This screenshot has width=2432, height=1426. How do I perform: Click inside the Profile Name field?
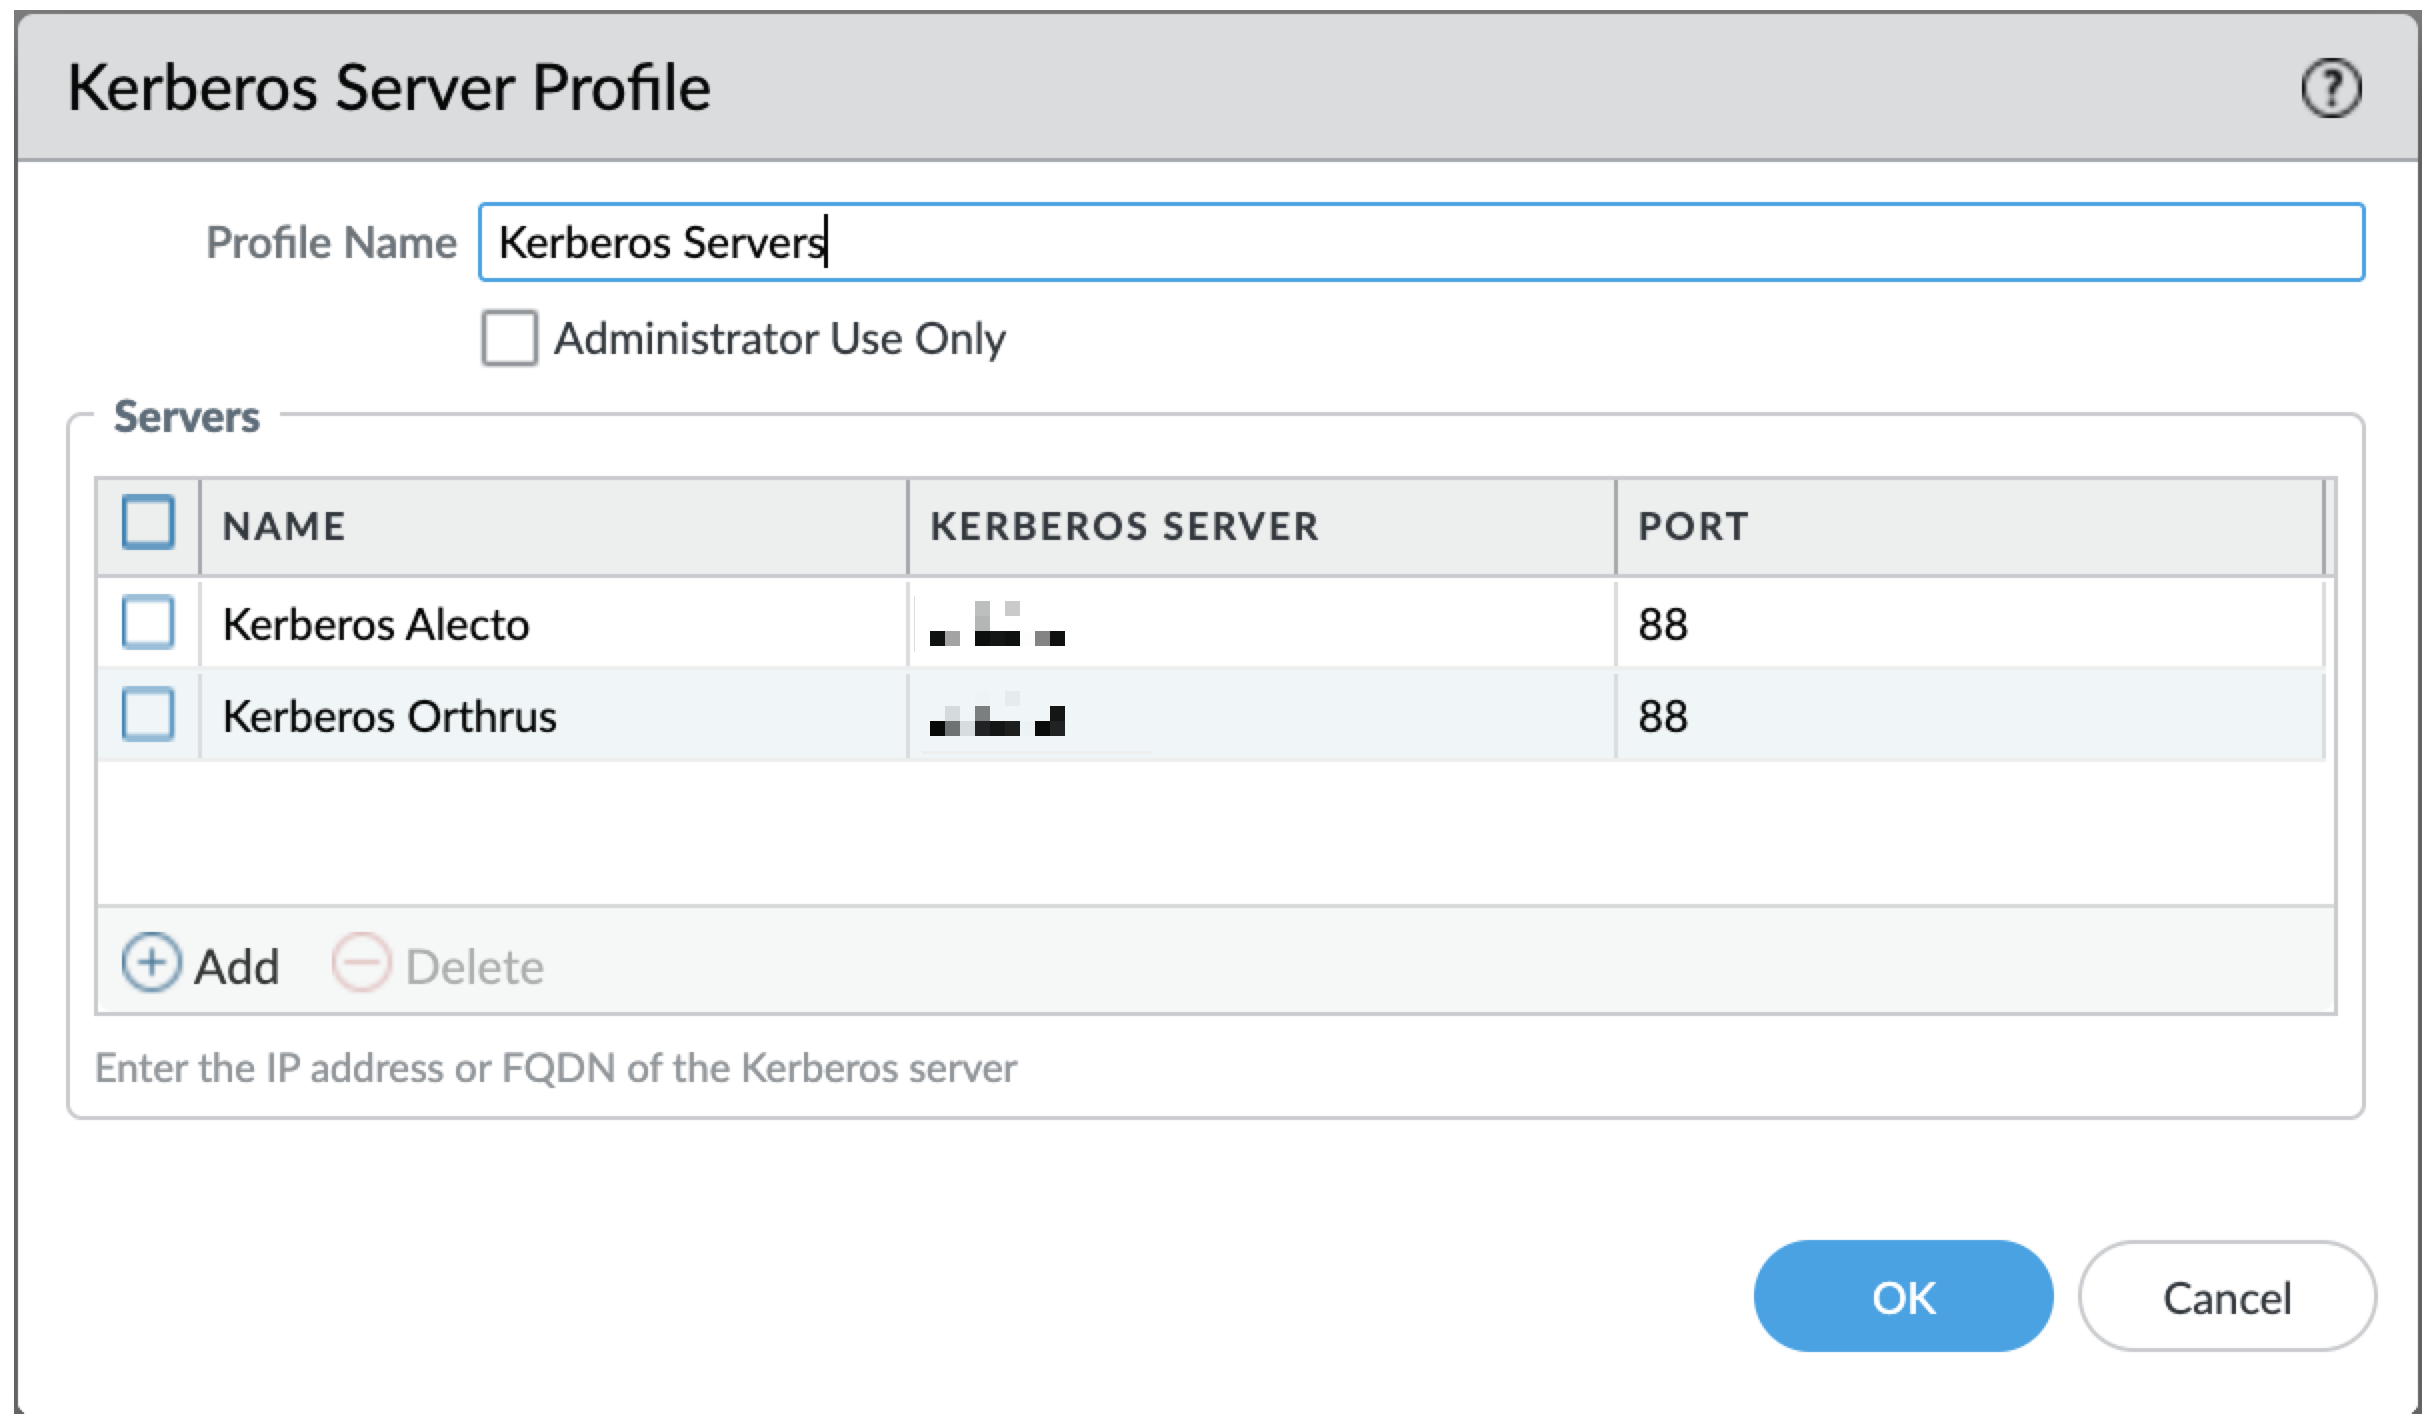pos(1000,241)
